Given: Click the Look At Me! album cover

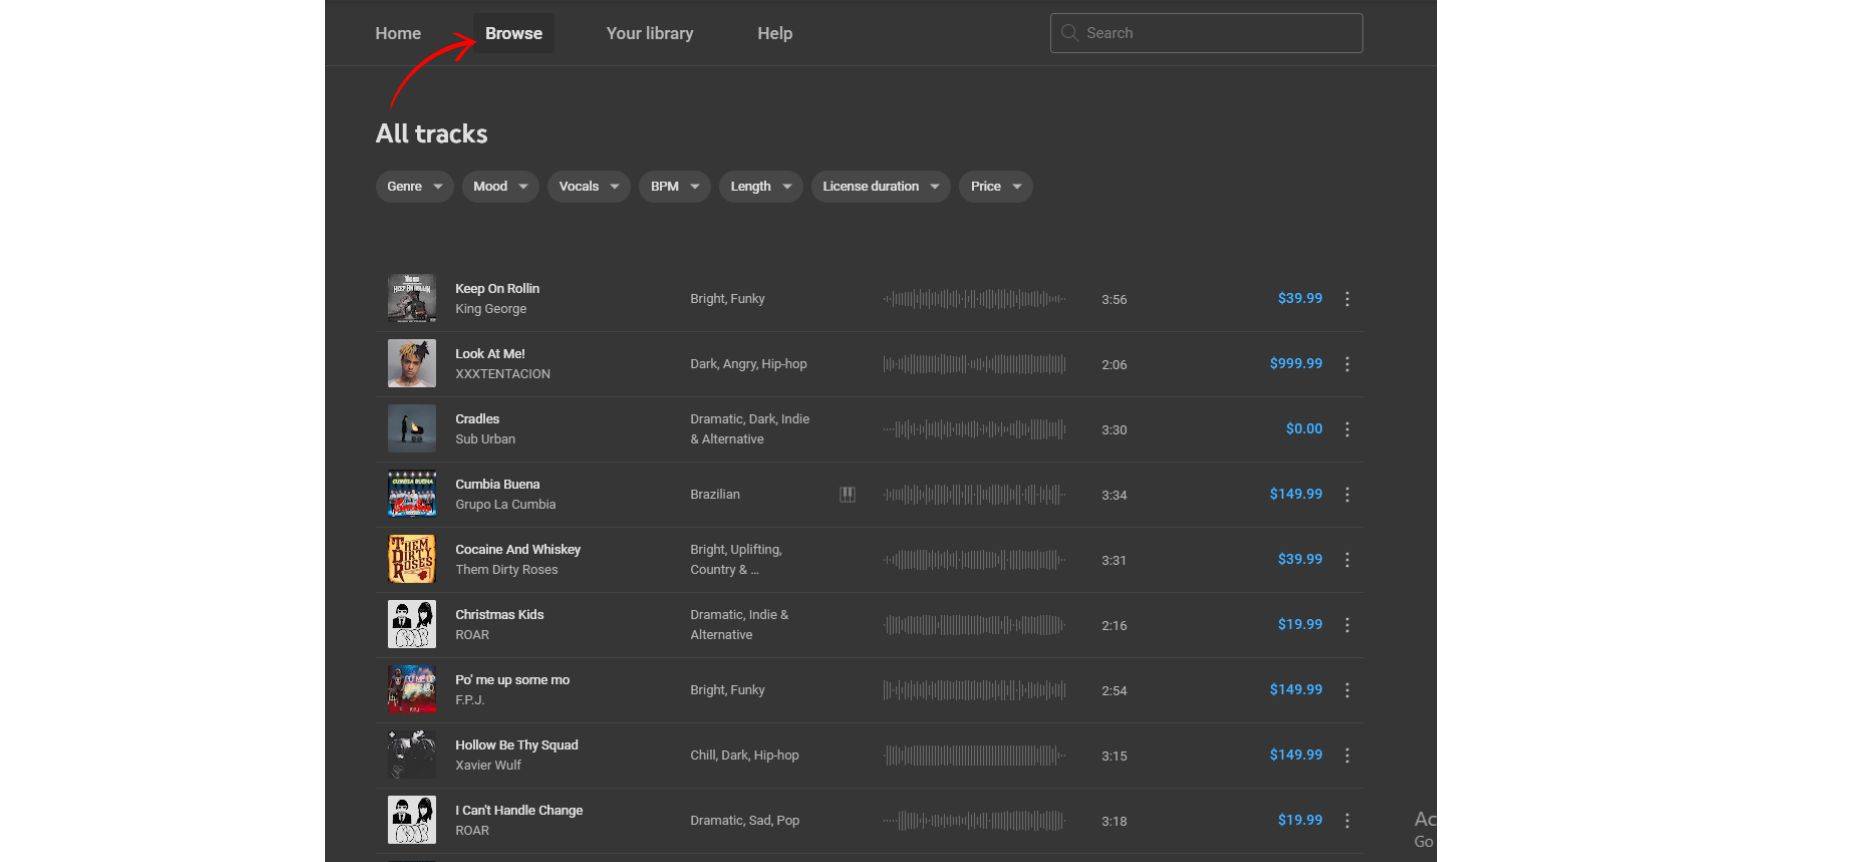Looking at the screenshot, I should [x=412, y=363].
